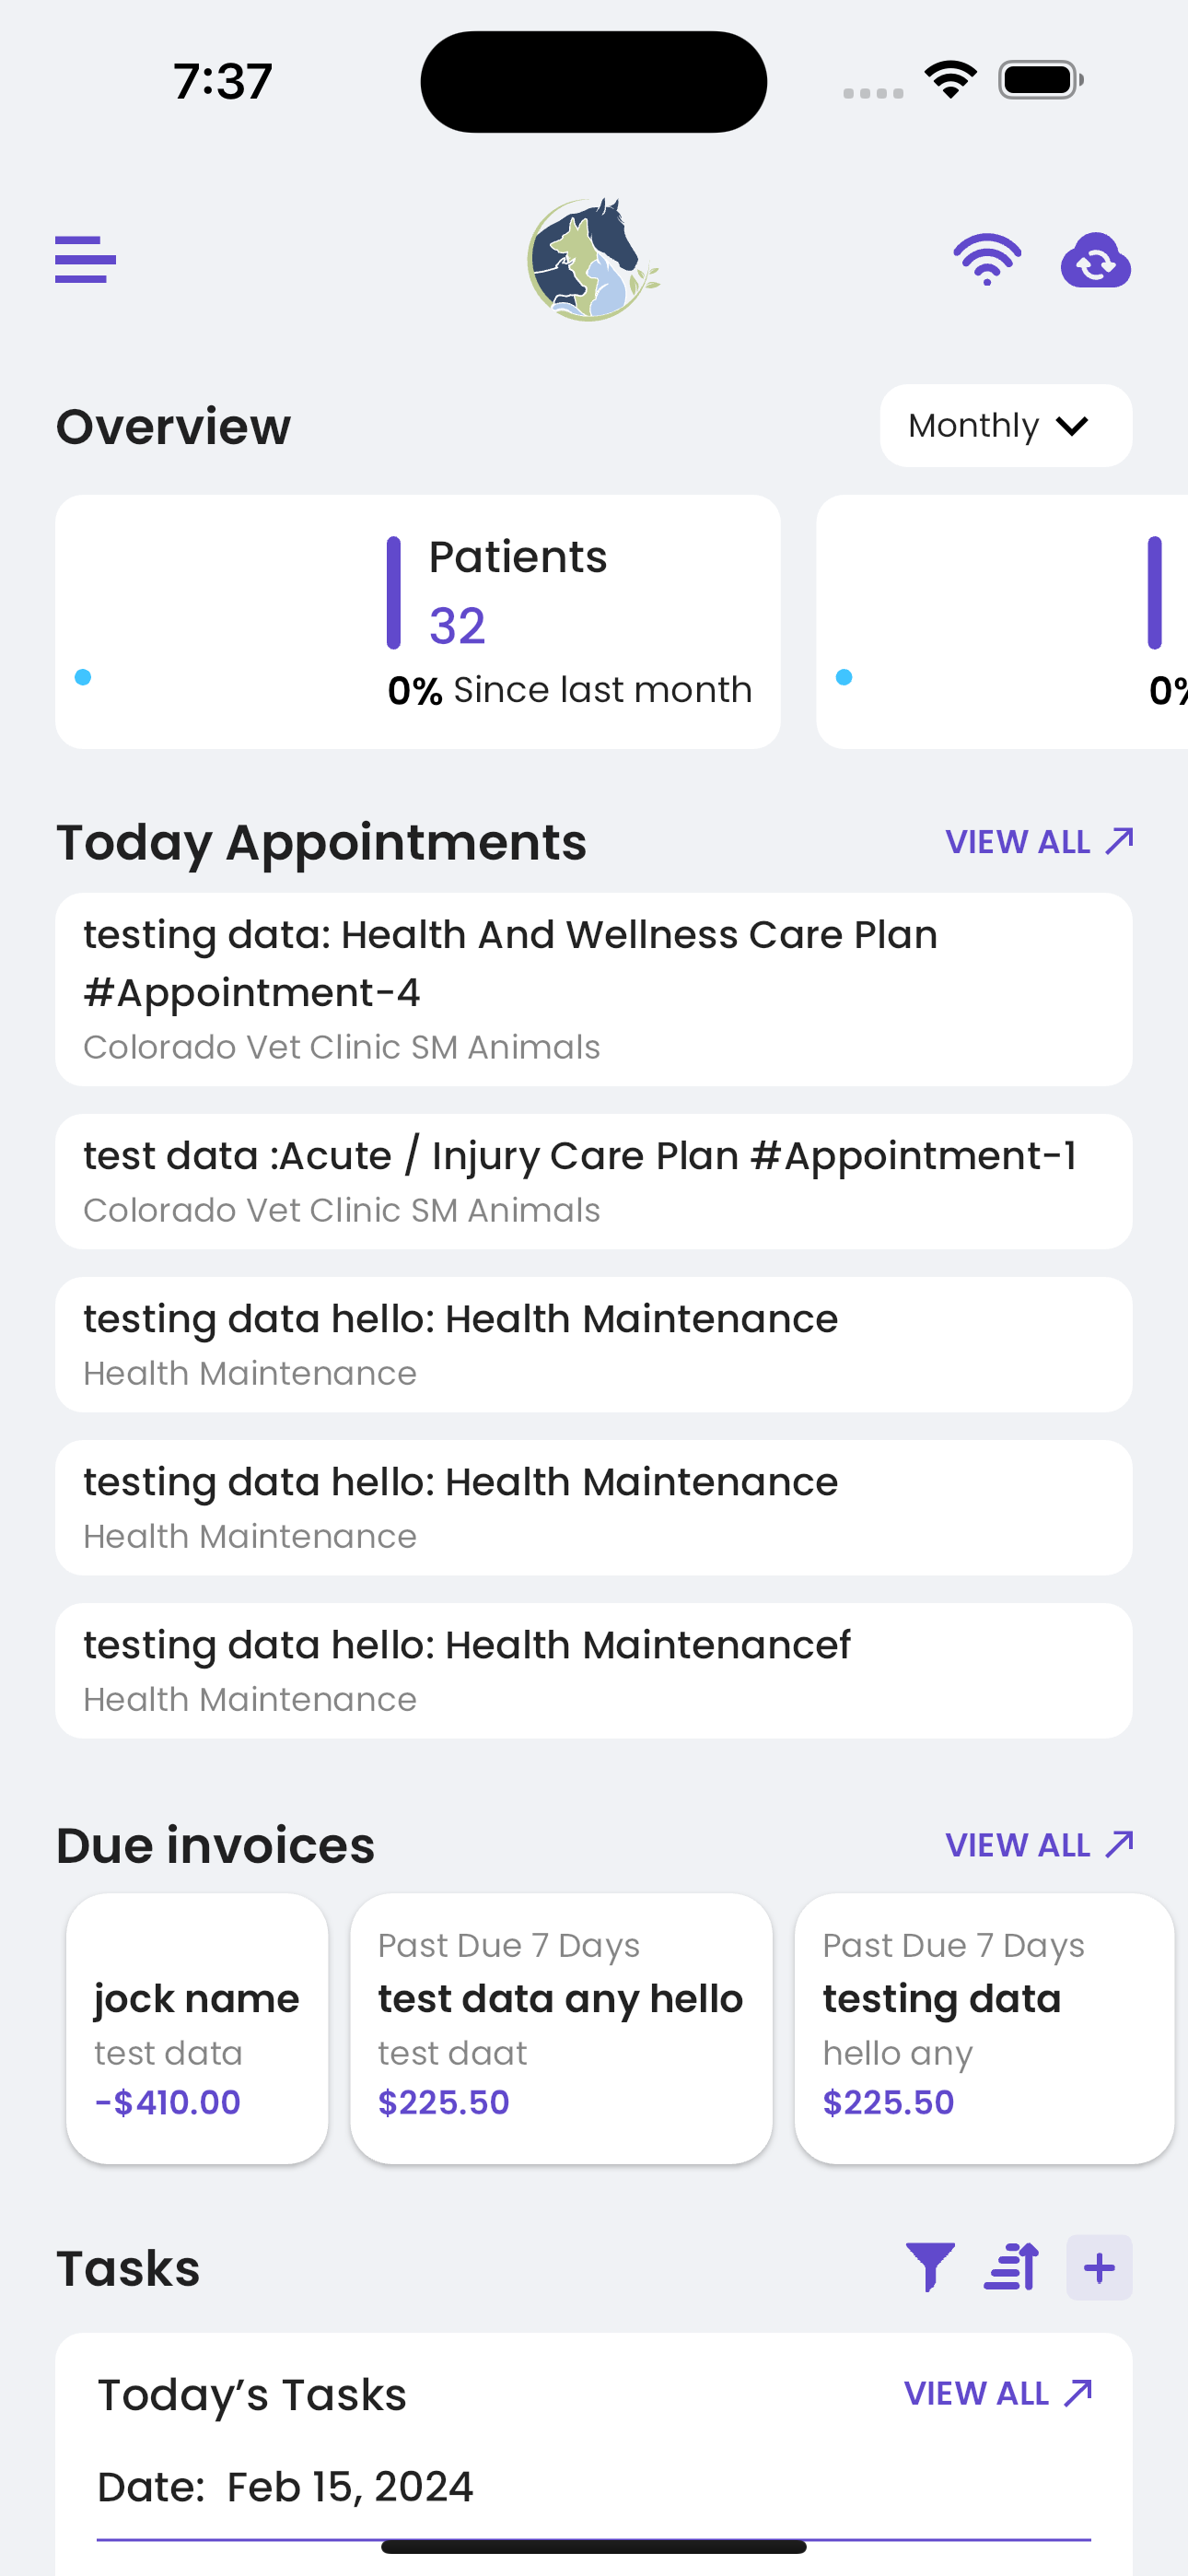
Task: Open testing data hello any invoice
Action: [984, 2028]
